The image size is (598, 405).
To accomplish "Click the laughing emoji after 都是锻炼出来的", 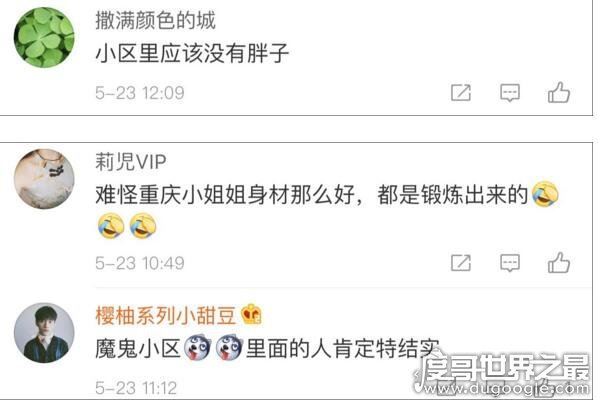I will [545, 194].
